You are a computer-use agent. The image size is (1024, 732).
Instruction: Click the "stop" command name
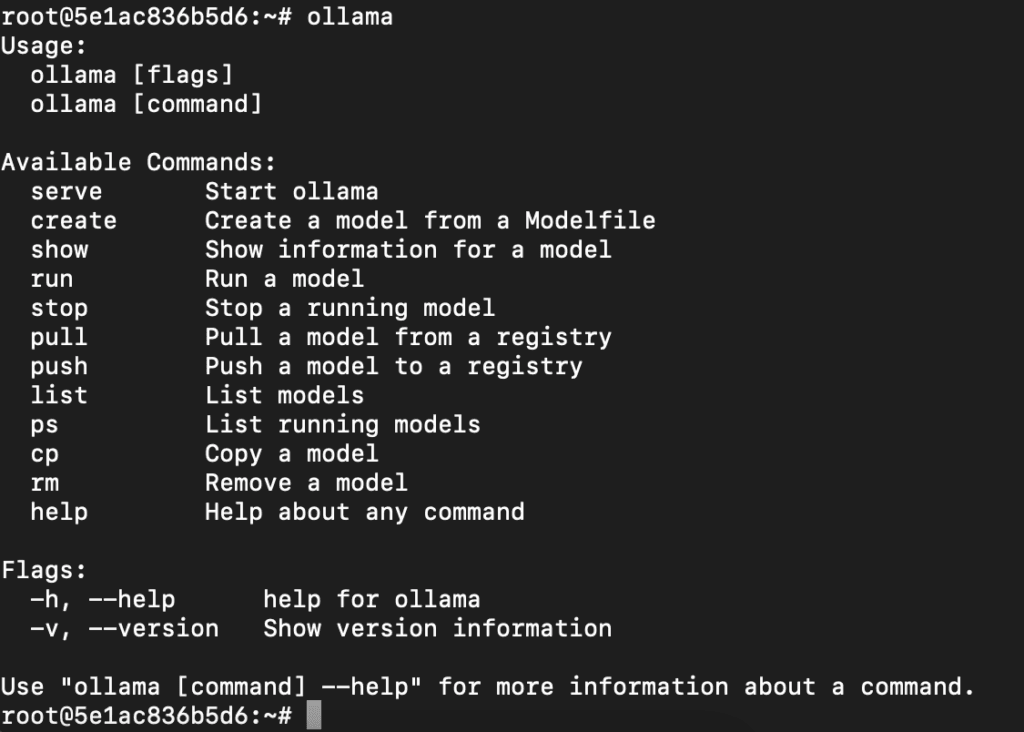(x=59, y=307)
